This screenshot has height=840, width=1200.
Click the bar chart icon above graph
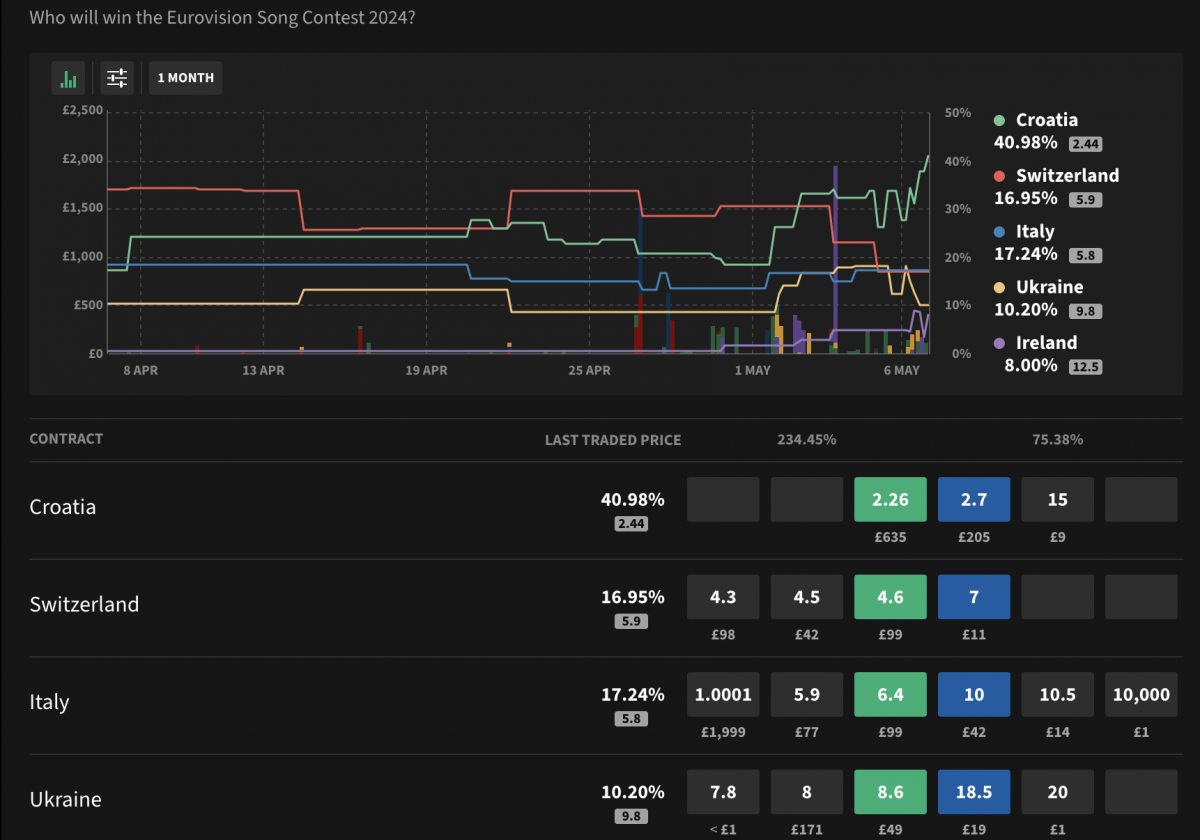69,78
